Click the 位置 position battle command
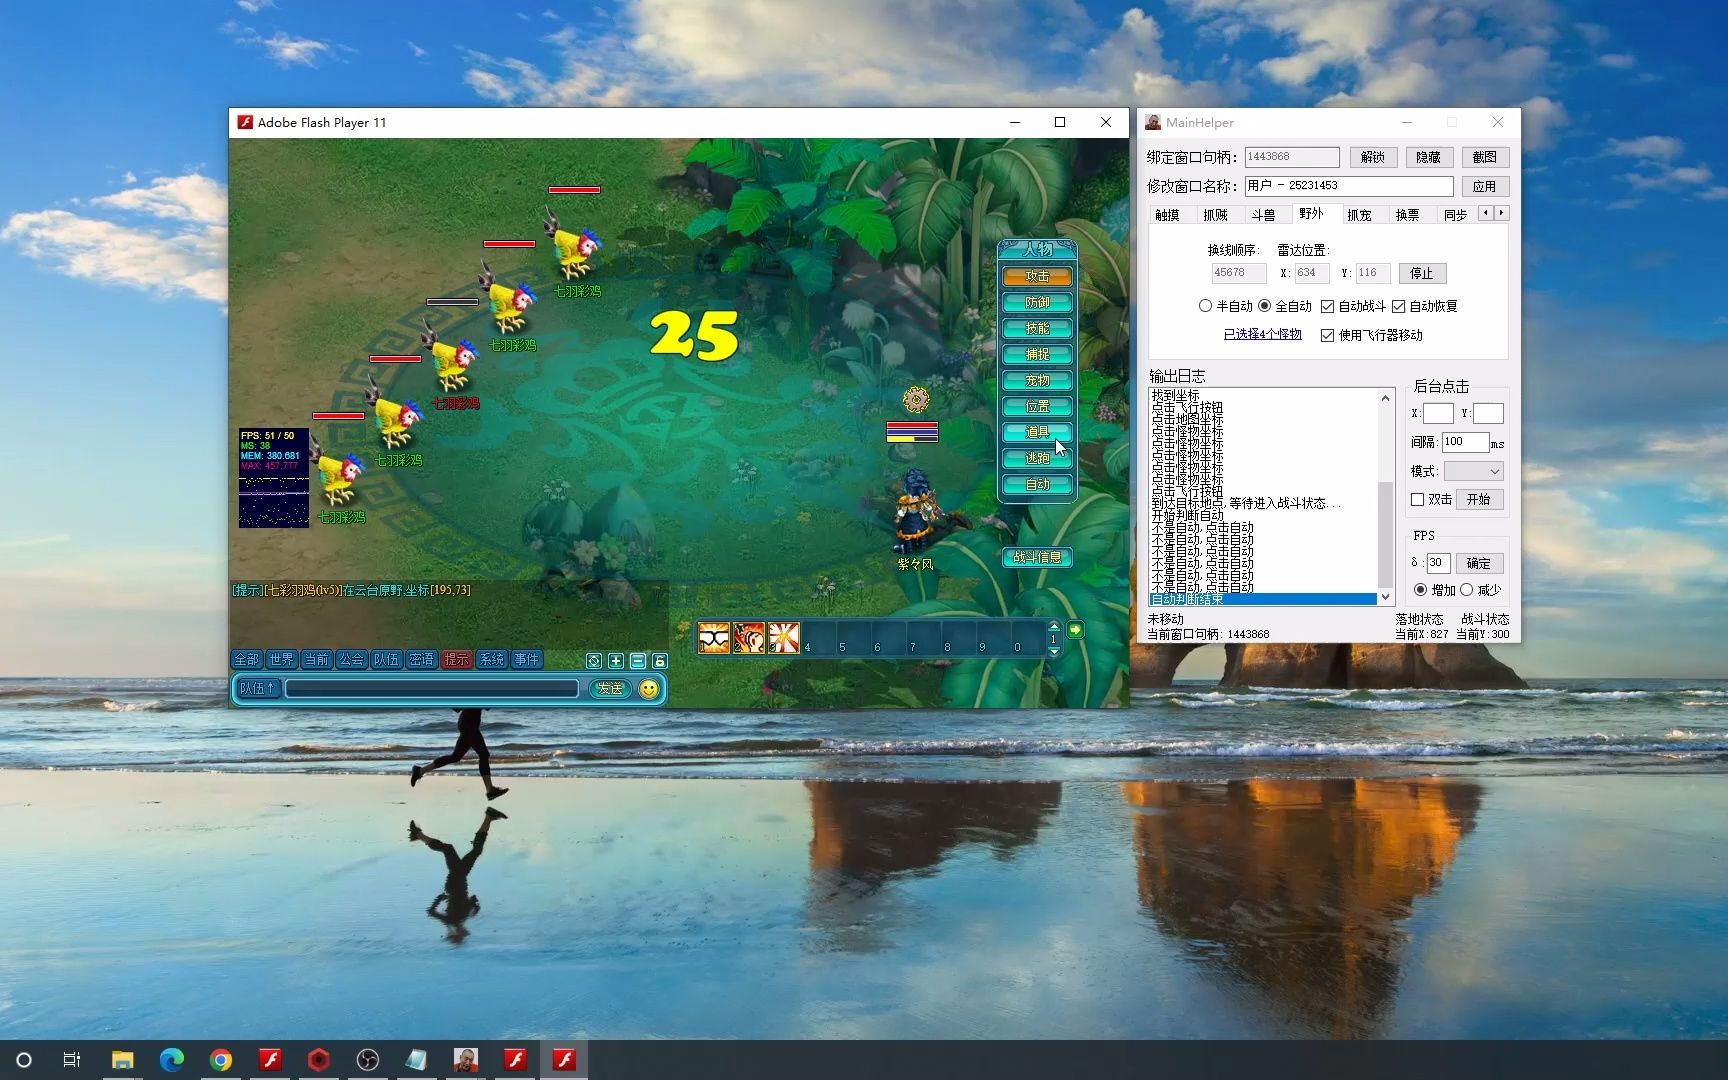The width and height of the screenshot is (1728, 1080). point(1038,406)
